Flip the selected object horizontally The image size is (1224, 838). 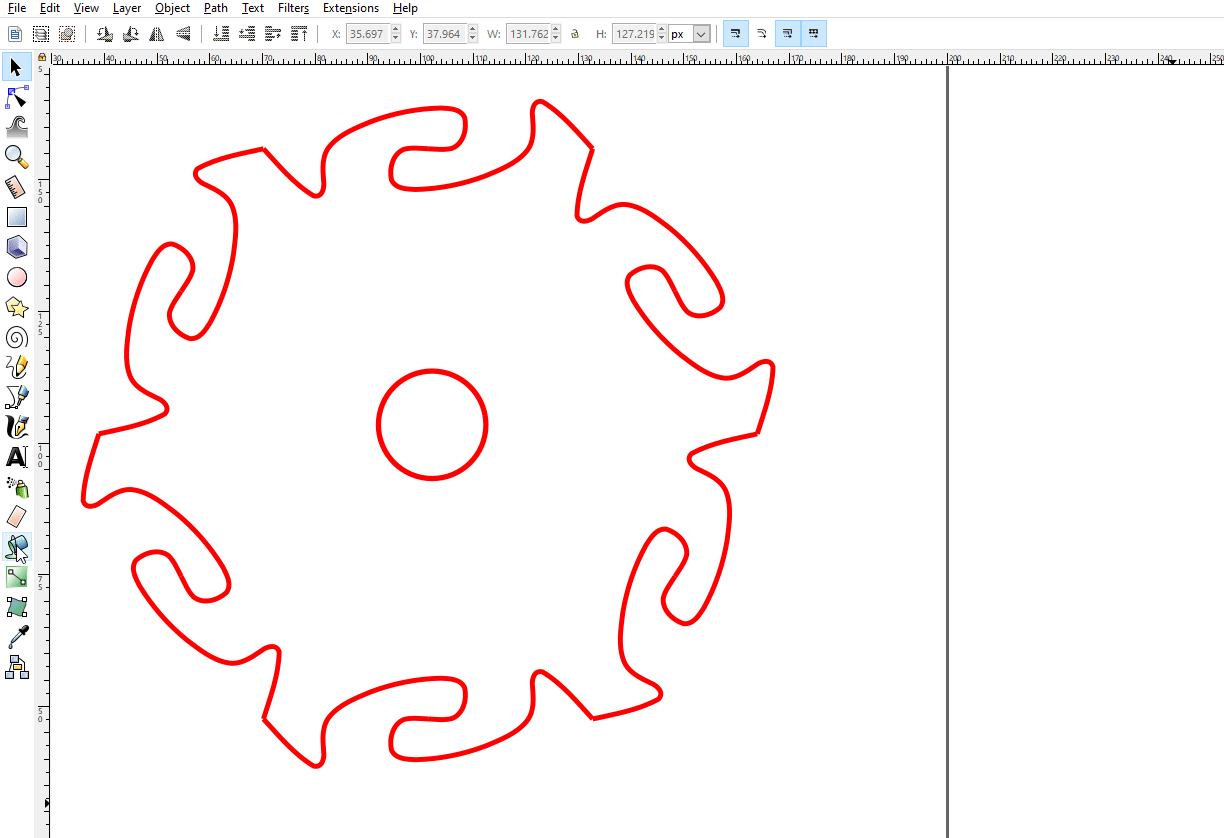pyautogui.click(x=157, y=33)
